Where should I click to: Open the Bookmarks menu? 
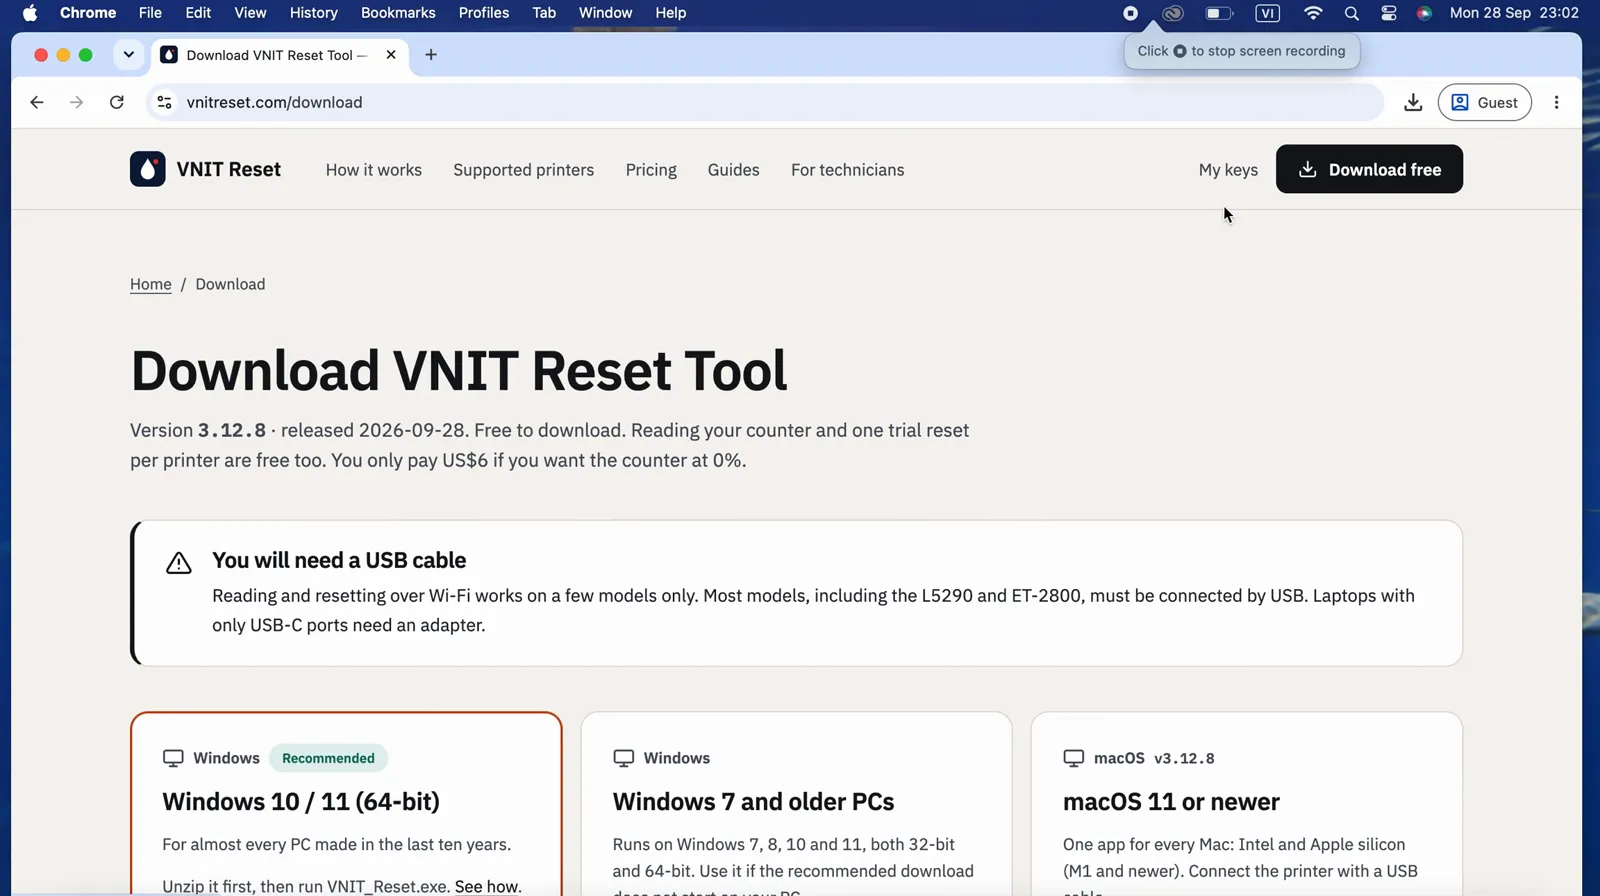(398, 13)
